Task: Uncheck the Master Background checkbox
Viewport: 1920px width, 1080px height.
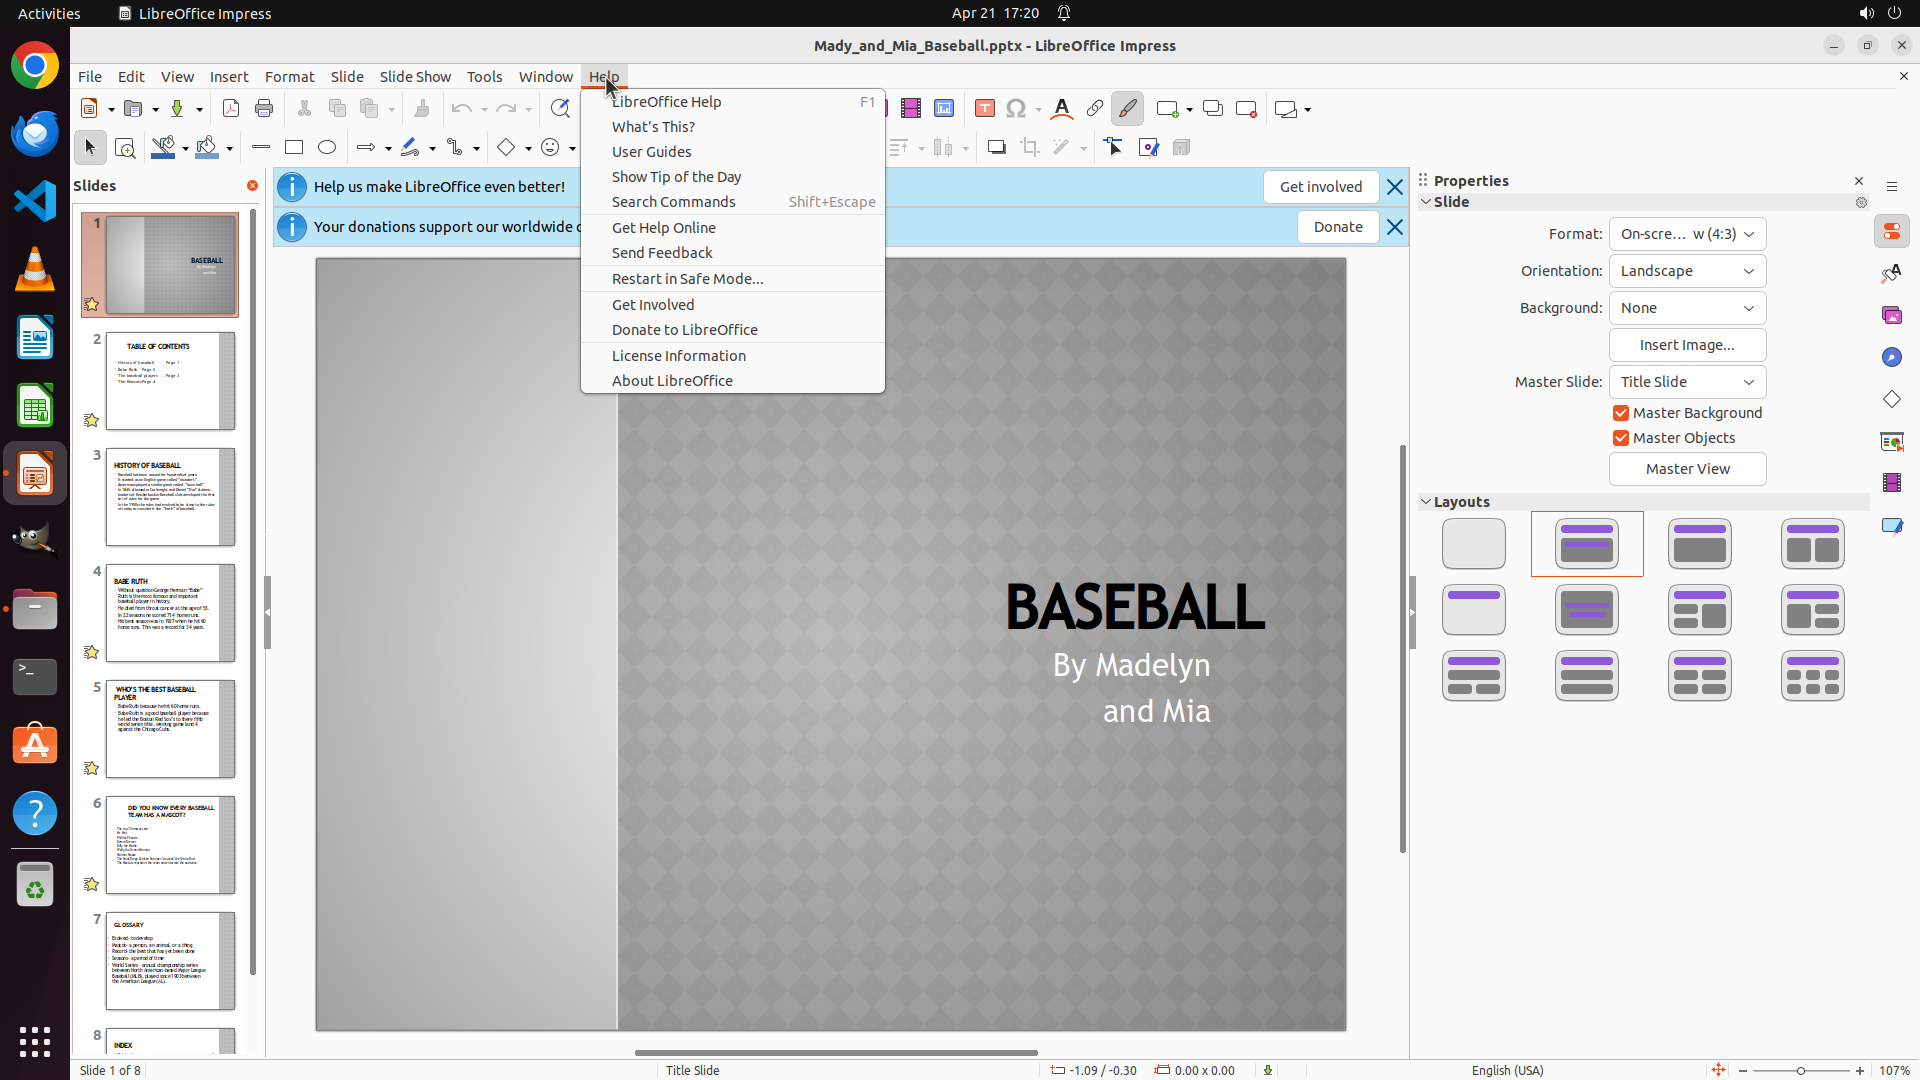Action: point(1621,413)
